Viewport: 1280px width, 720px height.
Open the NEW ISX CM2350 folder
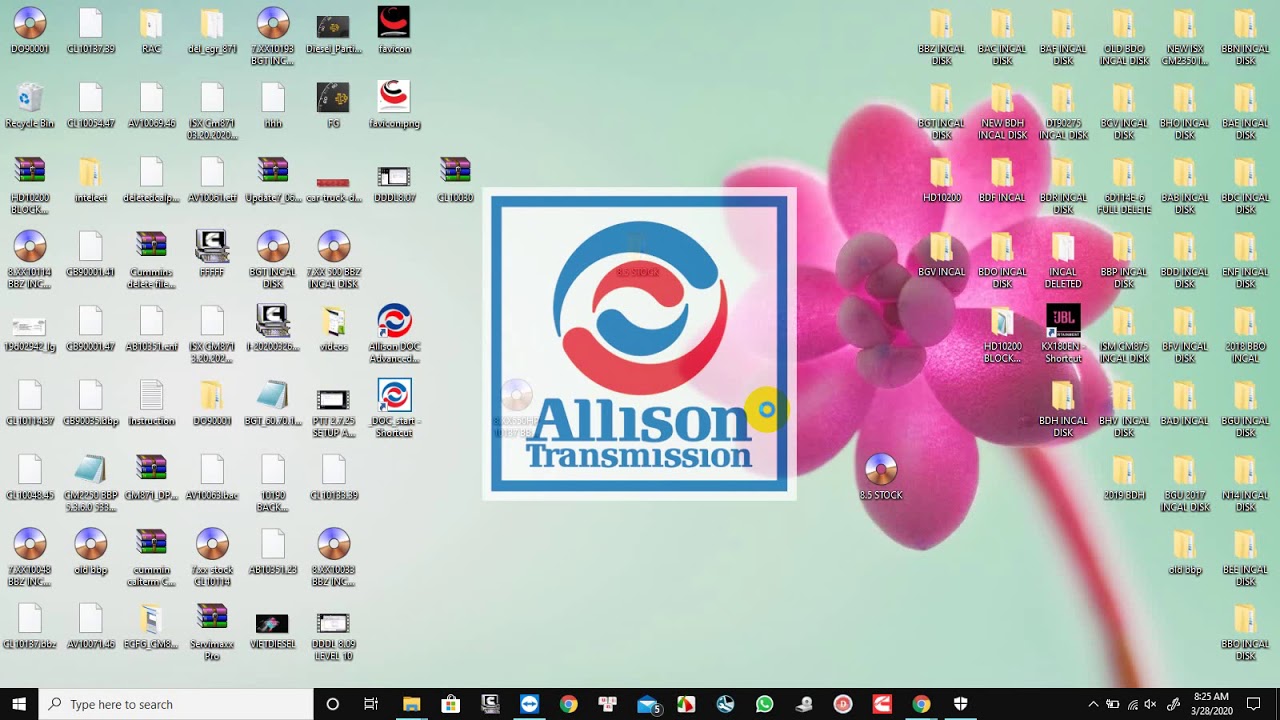pyautogui.click(x=1185, y=37)
